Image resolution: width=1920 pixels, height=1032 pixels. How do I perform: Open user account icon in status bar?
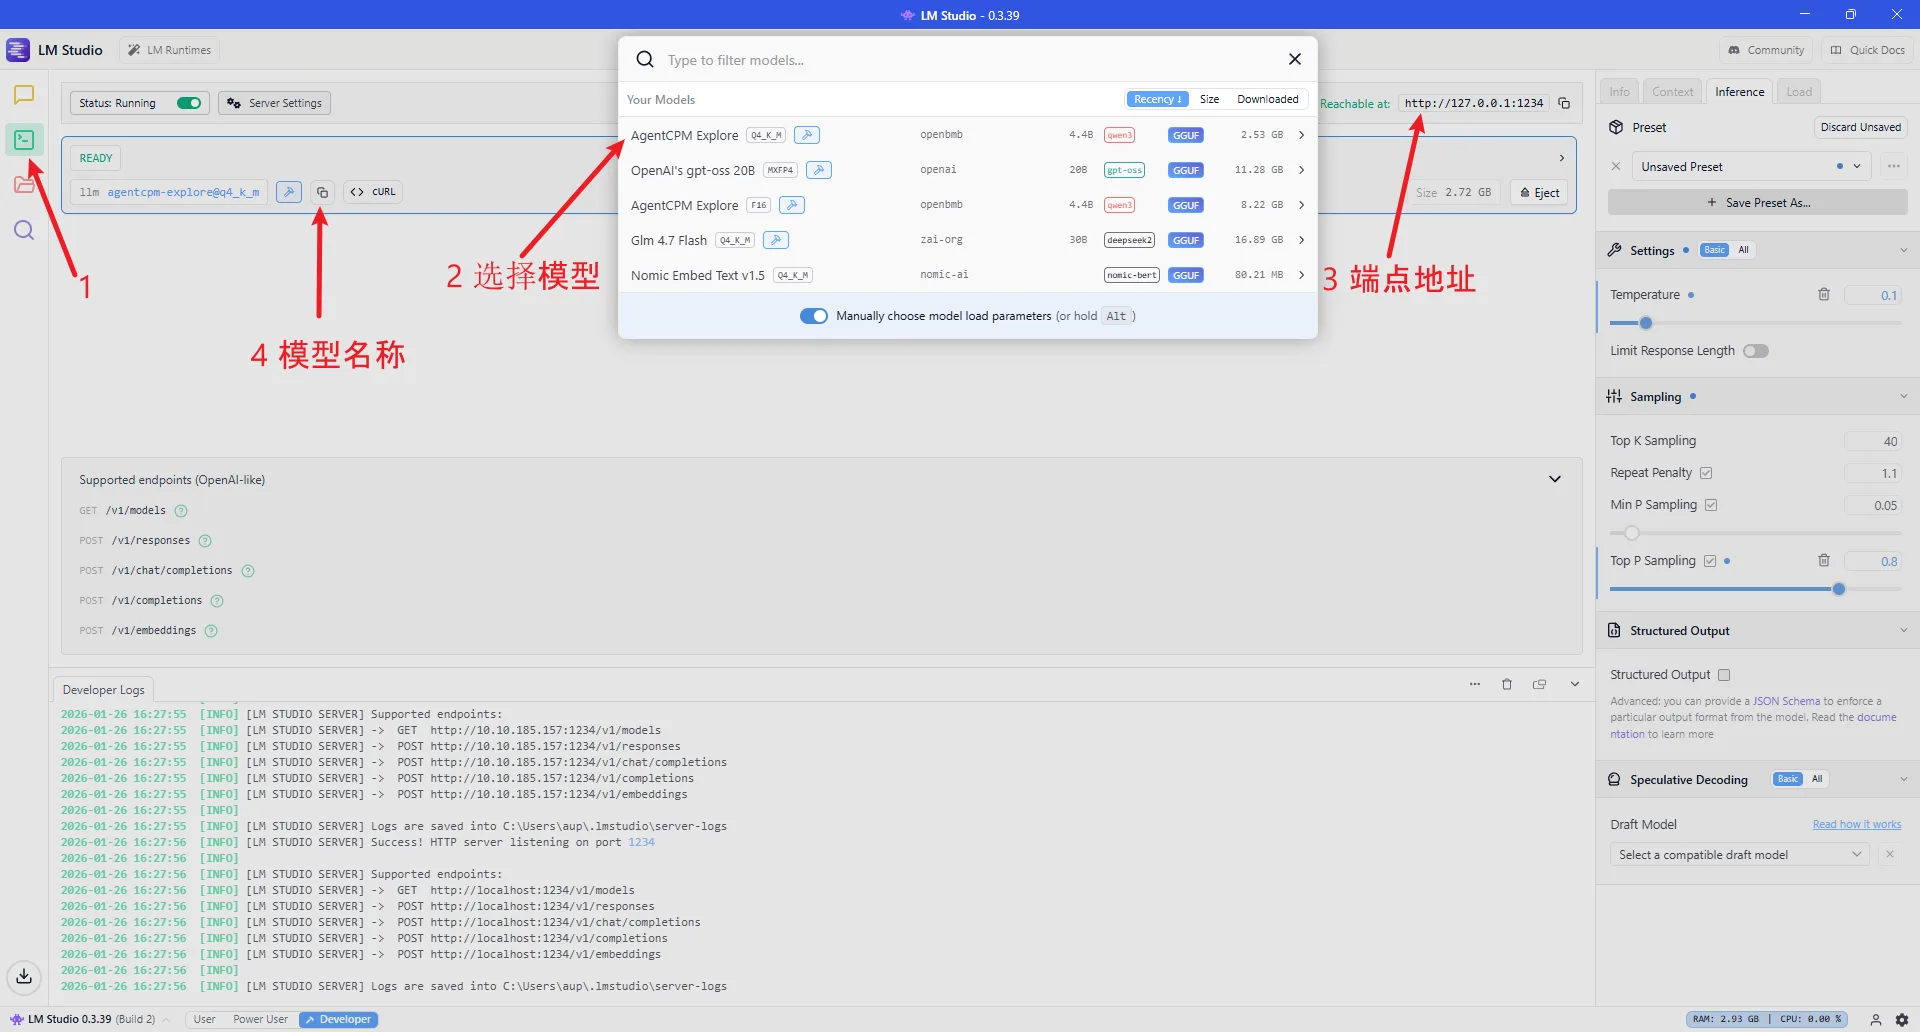(x=1876, y=1020)
